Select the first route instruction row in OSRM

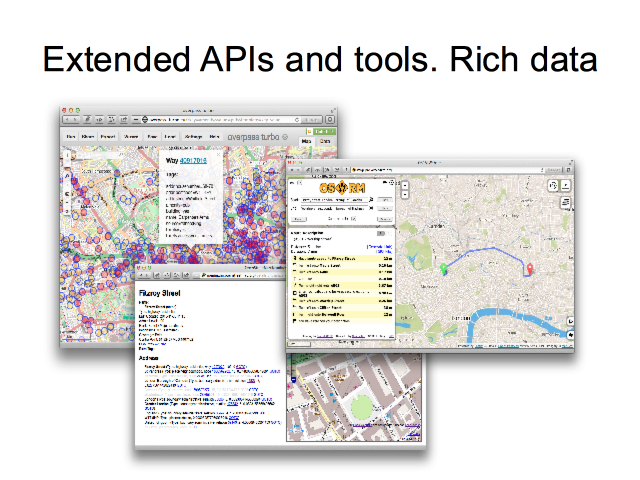(341, 259)
